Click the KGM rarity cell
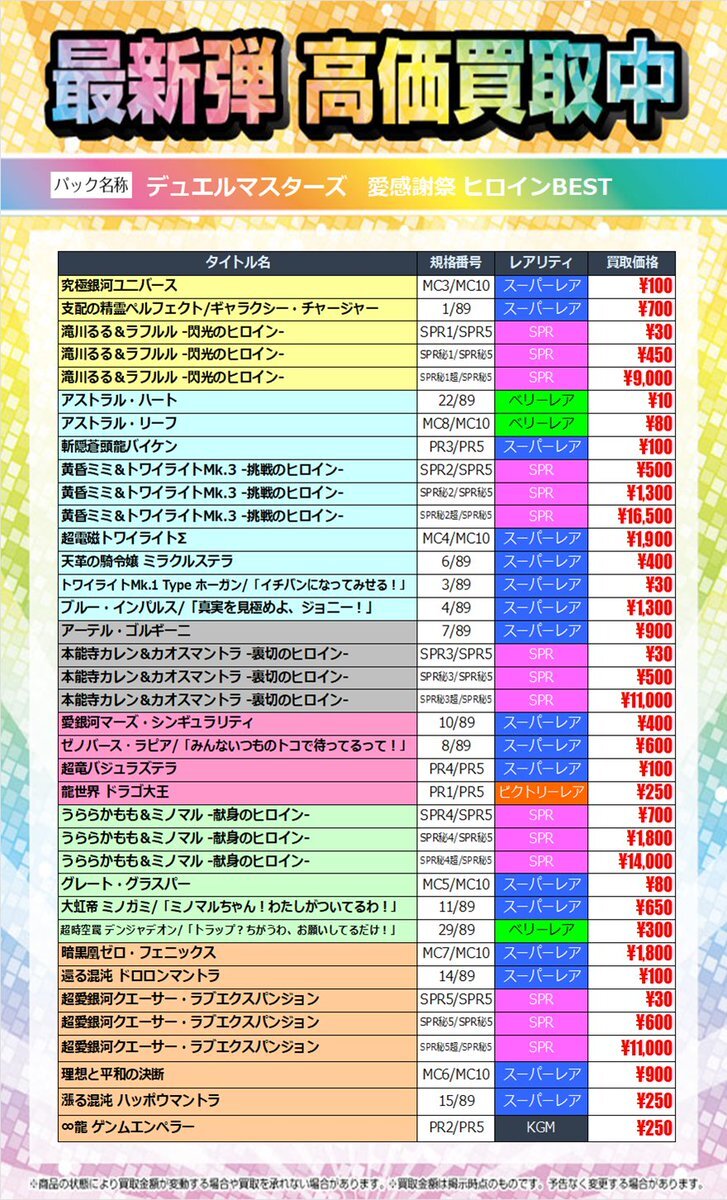Image resolution: width=727 pixels, height=1200 pixels. pos(540,1128)
